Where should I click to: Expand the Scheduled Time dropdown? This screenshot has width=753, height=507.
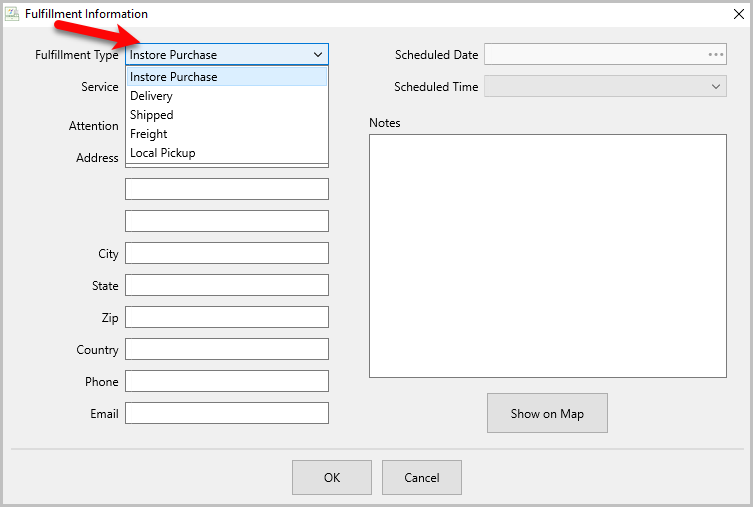click(x=605, y=86)
